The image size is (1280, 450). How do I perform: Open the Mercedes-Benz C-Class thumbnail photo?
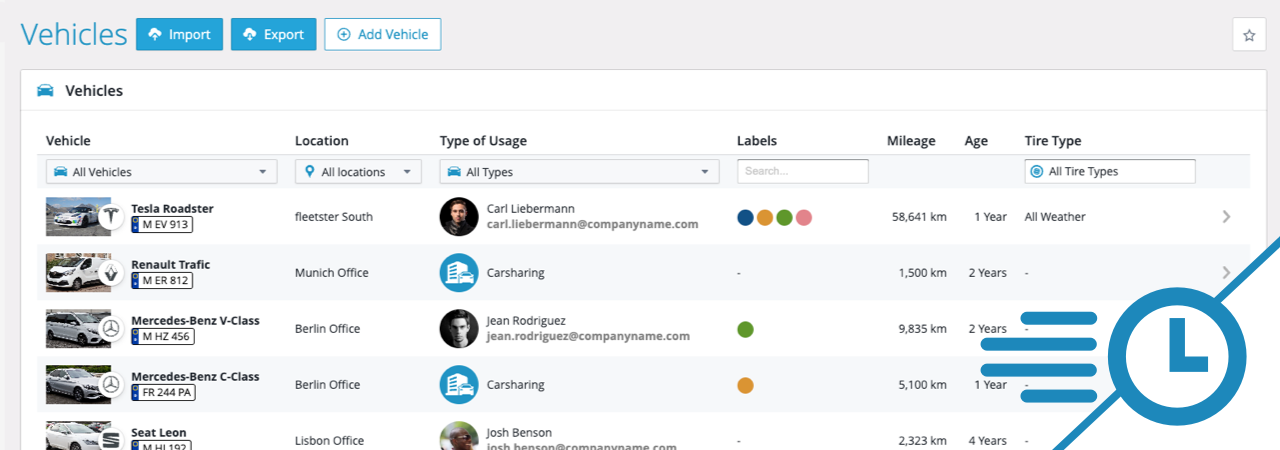pos(71,385)
